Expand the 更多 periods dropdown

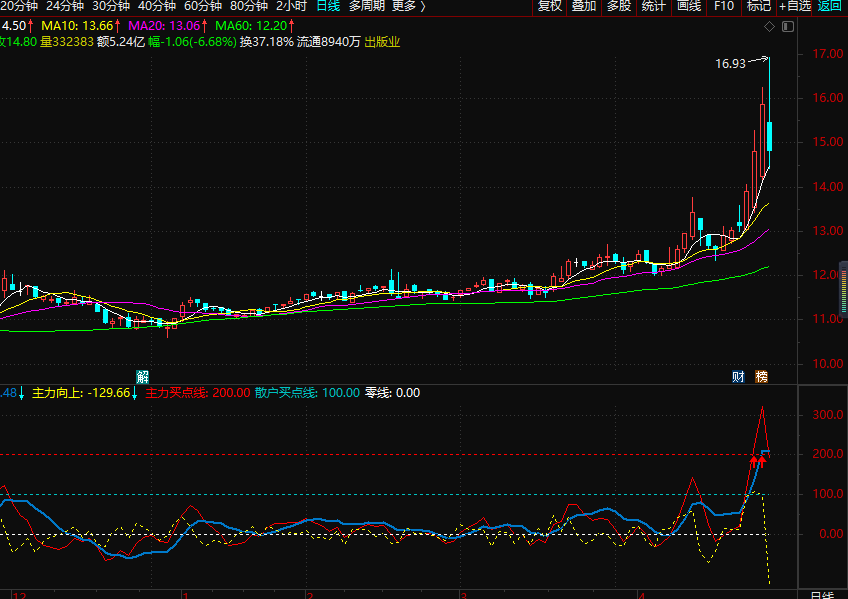click(x=408, y=6)
